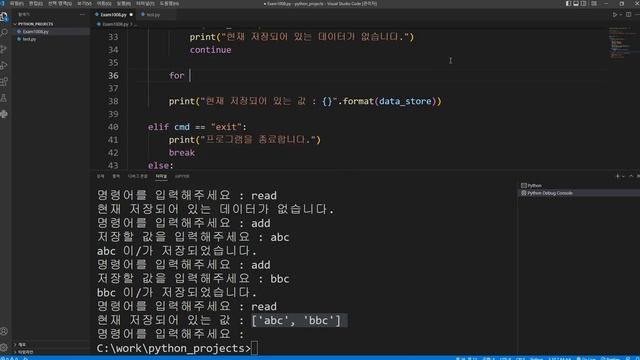Screen dimensions: 640x360
Task: Open the Extensions view
Action: tap(4, 82)
